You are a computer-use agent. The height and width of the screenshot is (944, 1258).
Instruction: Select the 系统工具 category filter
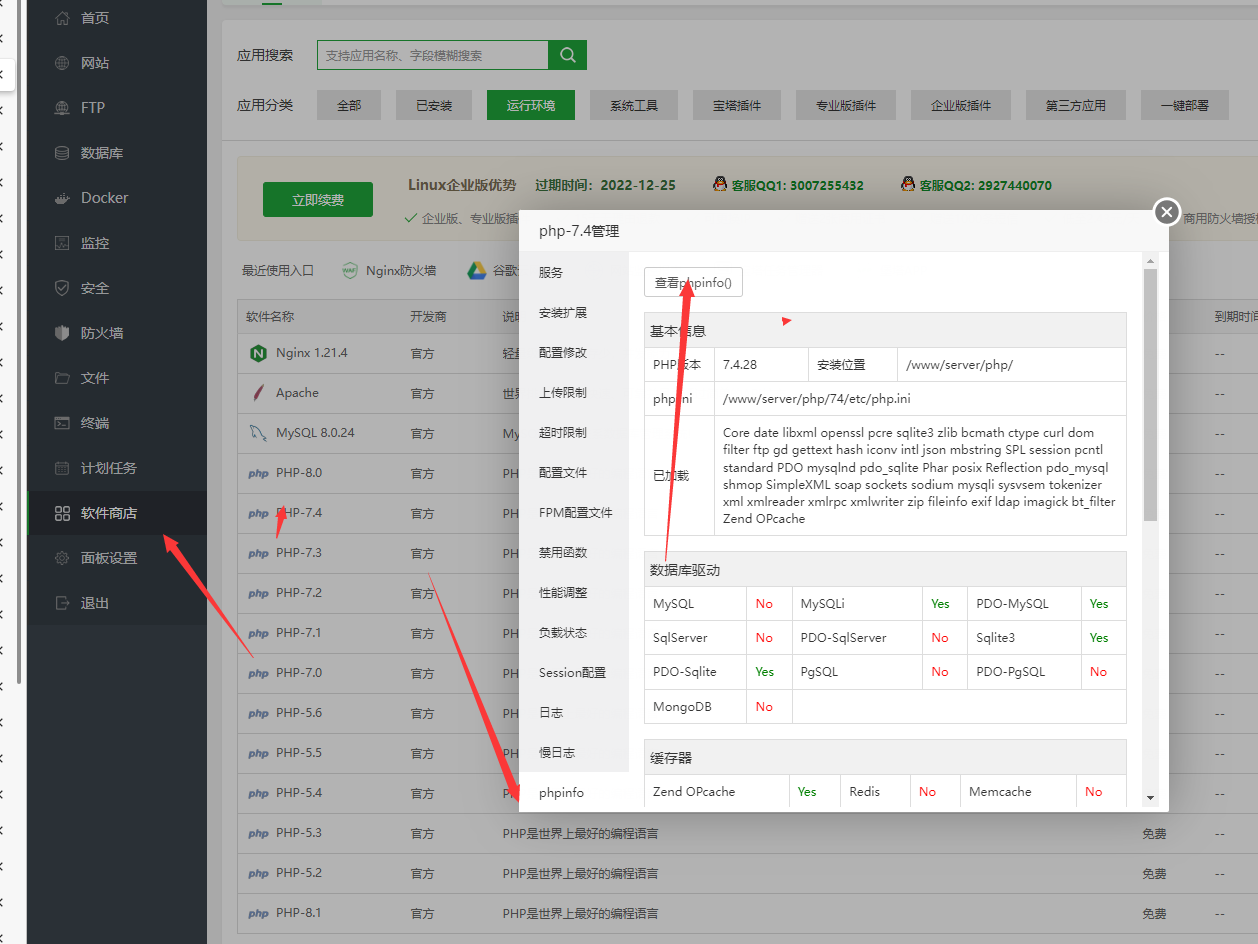click(634, 105)
